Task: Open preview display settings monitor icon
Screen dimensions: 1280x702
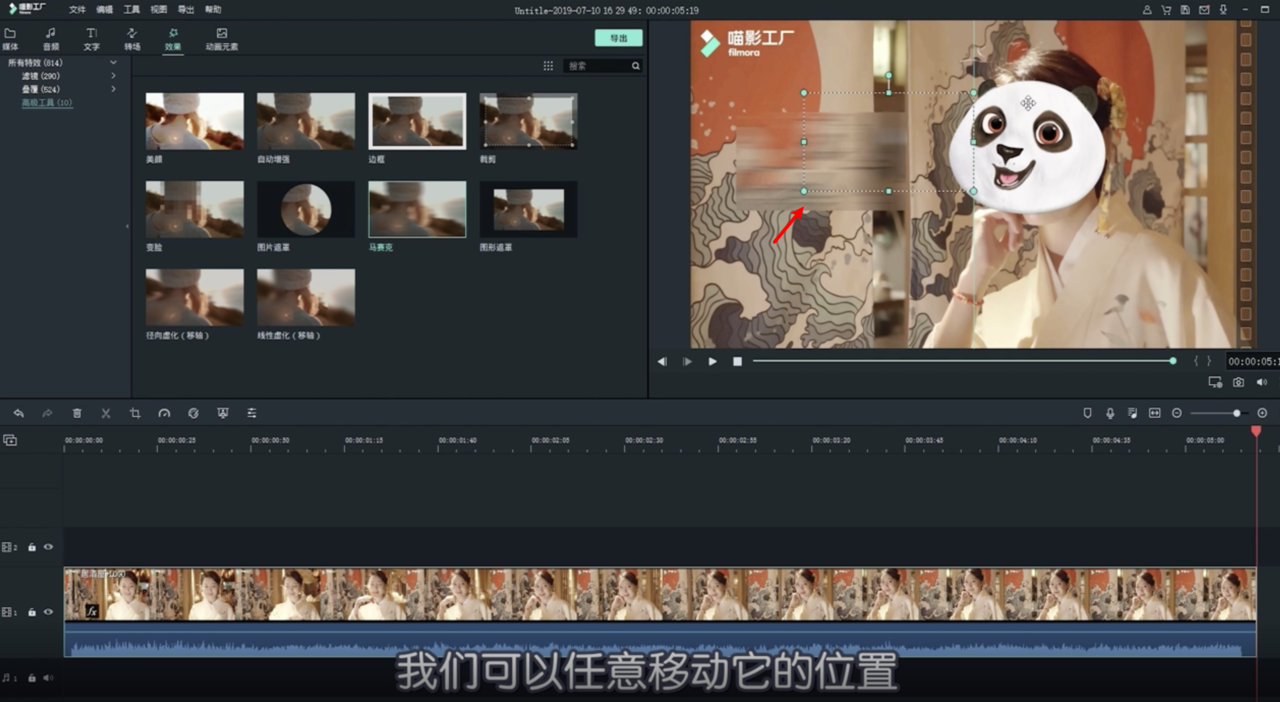Action: pos(1215,382)
